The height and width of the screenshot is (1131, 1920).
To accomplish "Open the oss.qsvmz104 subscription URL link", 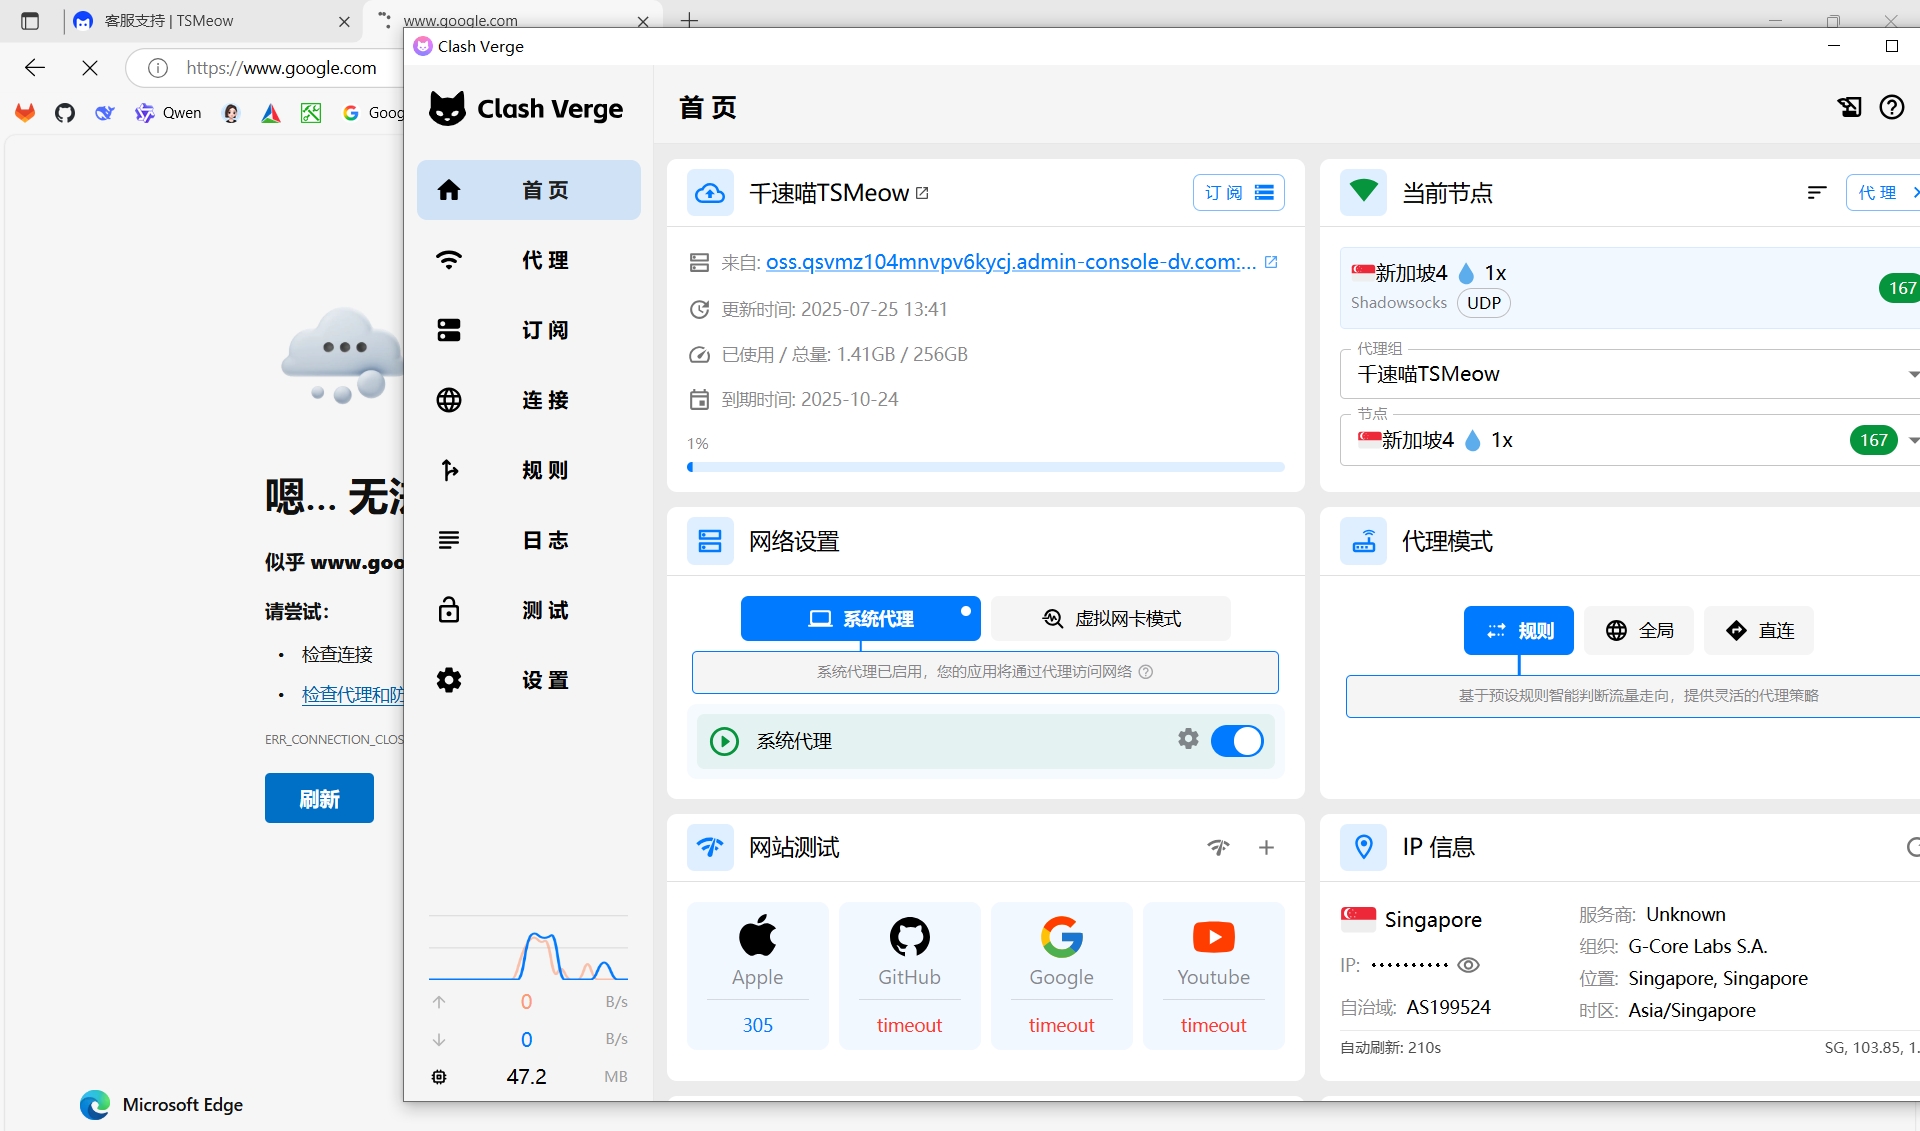I will tap(1010, 262).
